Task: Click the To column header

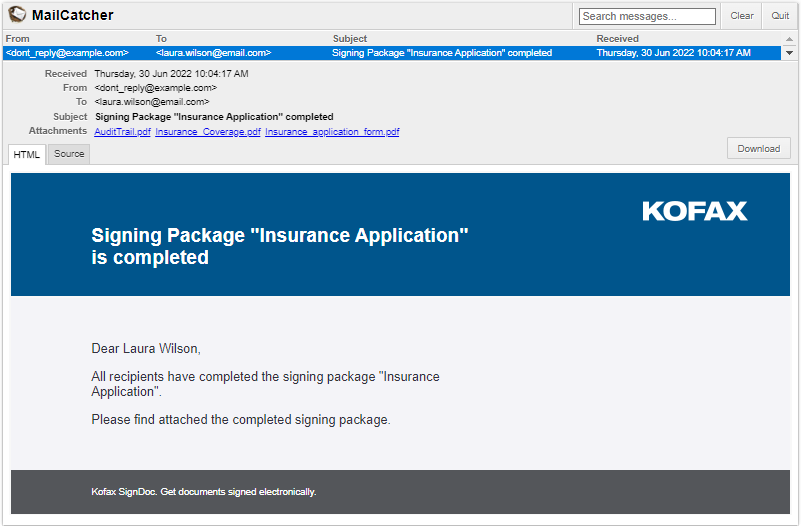Action: point(161,39)
